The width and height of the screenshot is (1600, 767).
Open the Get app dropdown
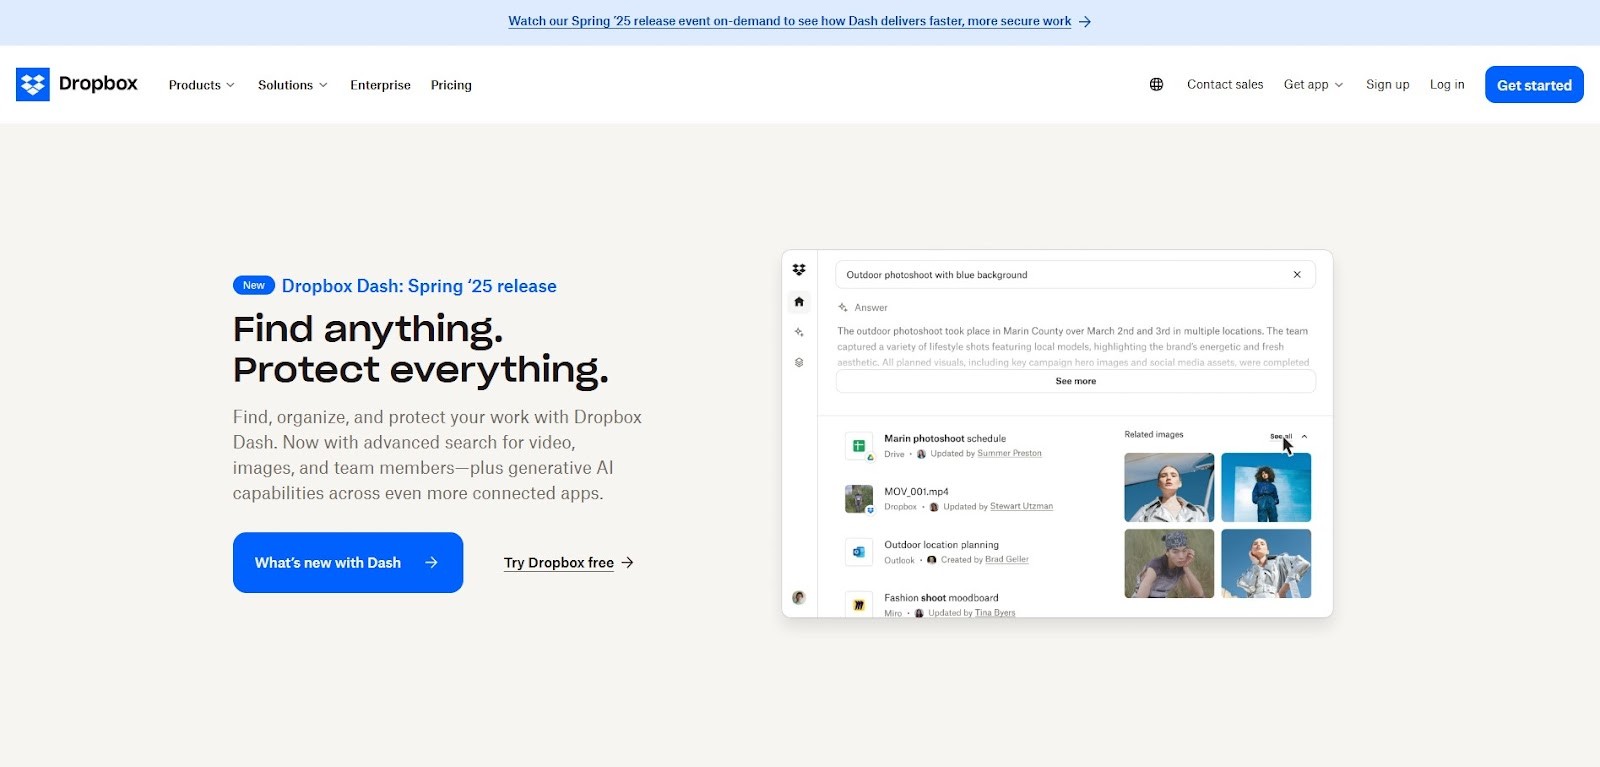(1314, 85)
